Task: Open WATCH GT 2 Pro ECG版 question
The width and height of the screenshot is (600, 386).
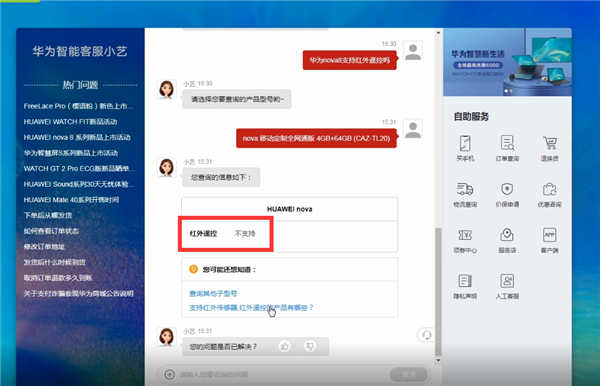Action: coord(79,169)
